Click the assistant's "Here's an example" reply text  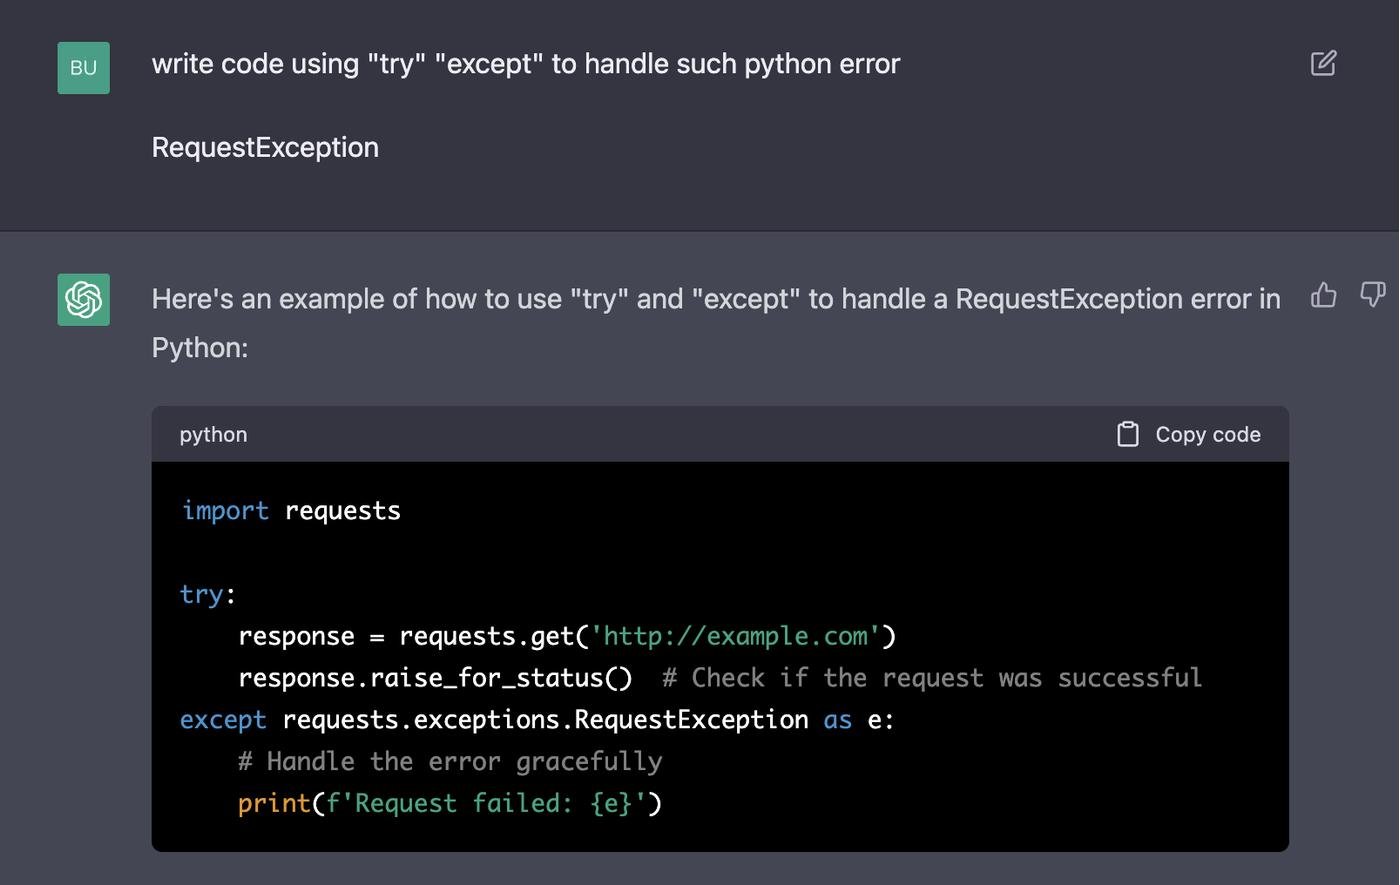(715, 299)
